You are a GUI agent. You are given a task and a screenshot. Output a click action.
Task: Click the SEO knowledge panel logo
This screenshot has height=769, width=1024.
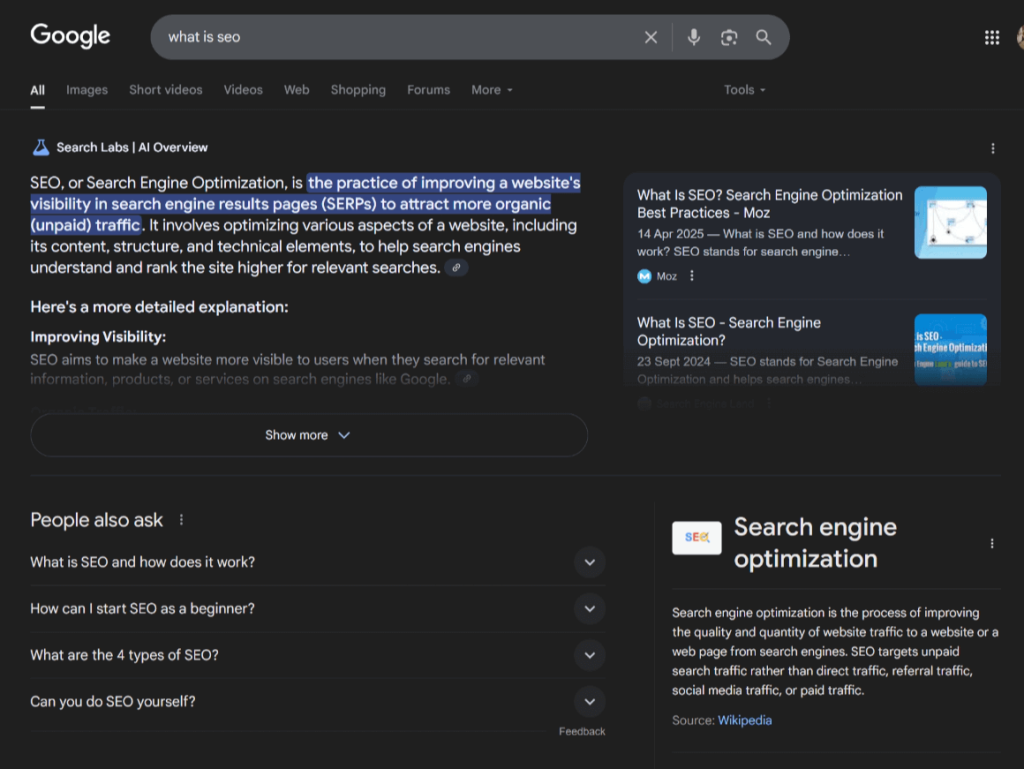tap(697, 537)
